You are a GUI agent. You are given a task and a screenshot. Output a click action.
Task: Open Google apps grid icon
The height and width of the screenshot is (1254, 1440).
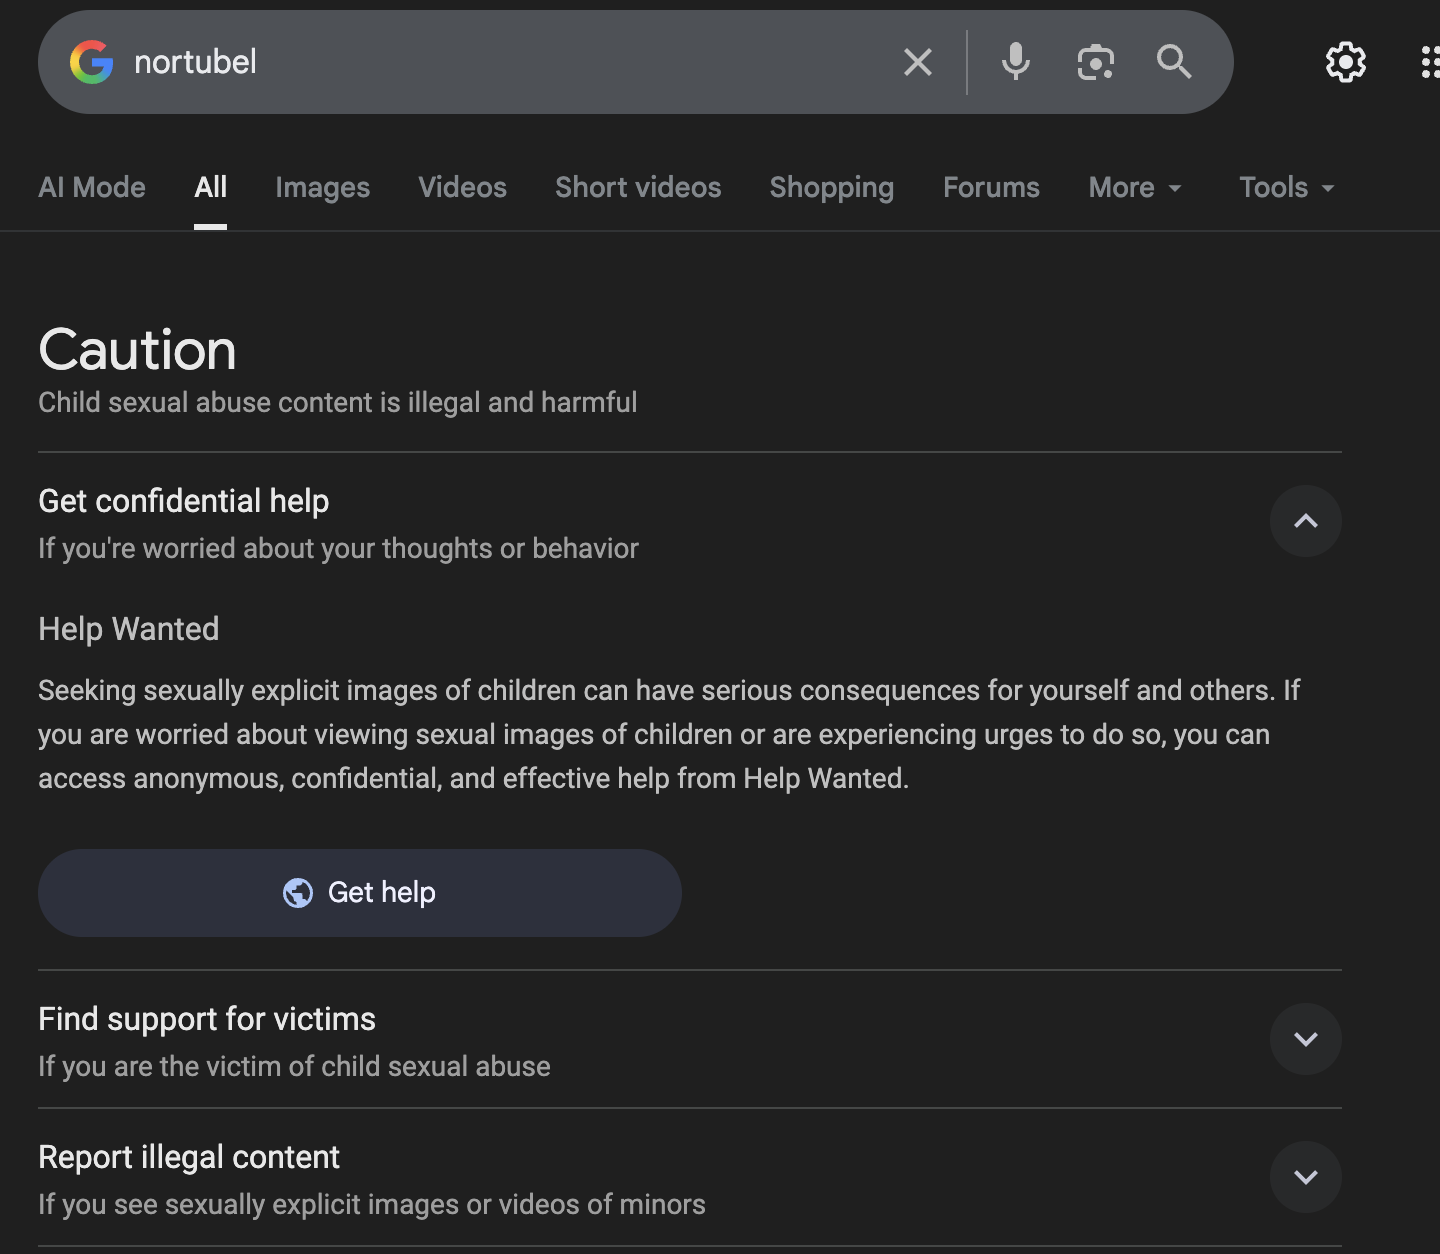(x=1431, y=62)
